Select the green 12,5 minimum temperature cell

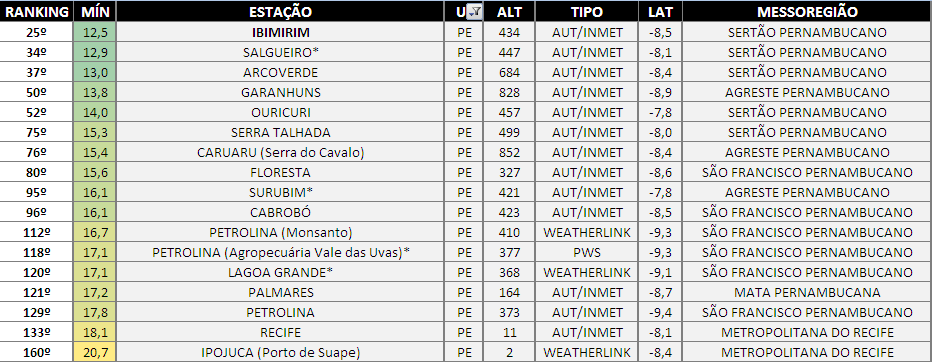point(95,32)
